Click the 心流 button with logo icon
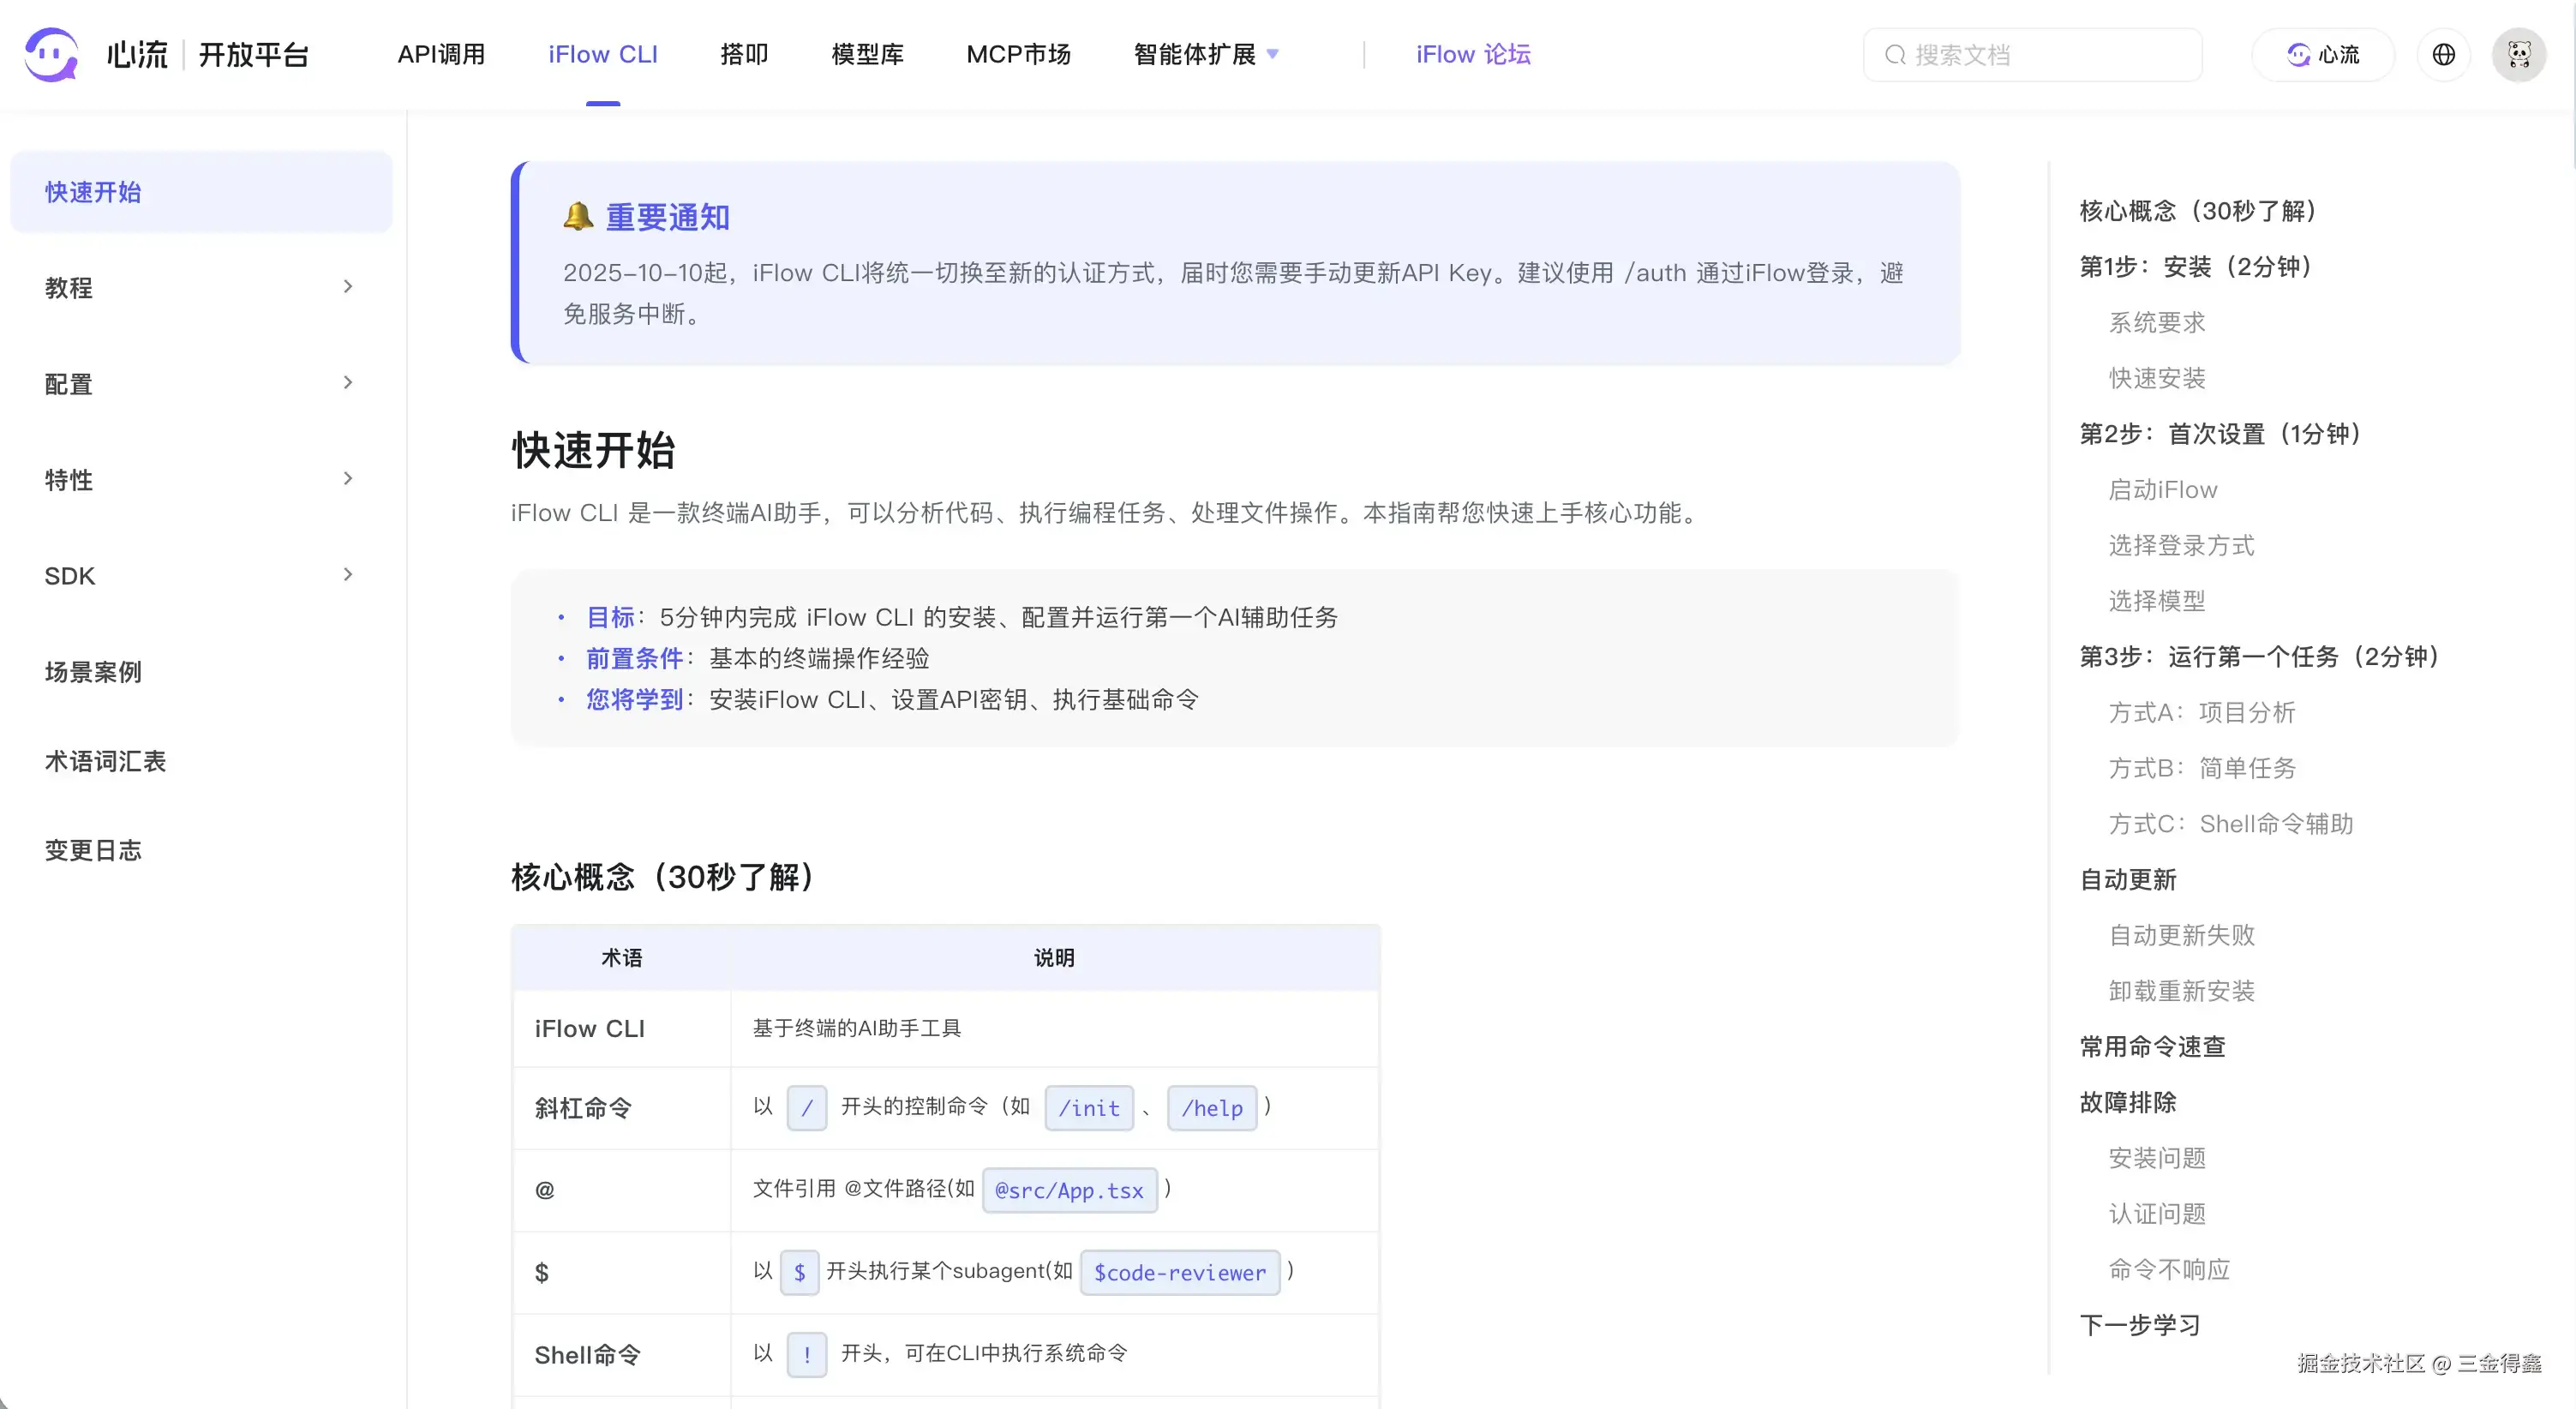Viewport: 2576px width, 1409px height. (2322, 54)
